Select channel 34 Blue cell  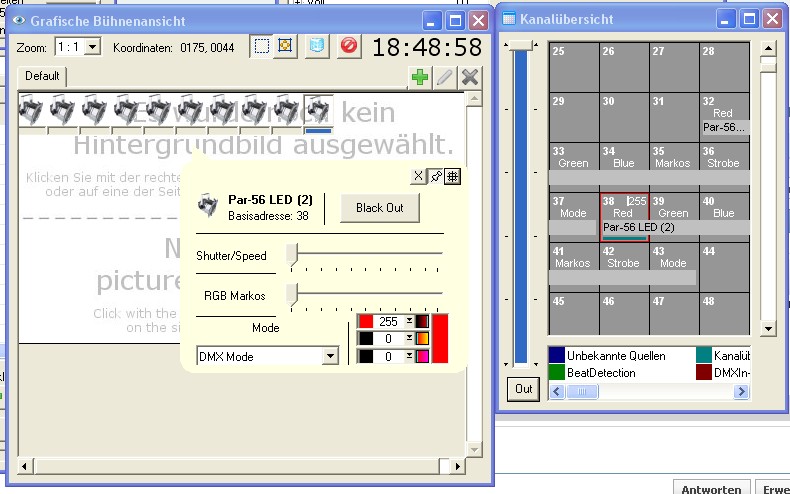[624, 167]
